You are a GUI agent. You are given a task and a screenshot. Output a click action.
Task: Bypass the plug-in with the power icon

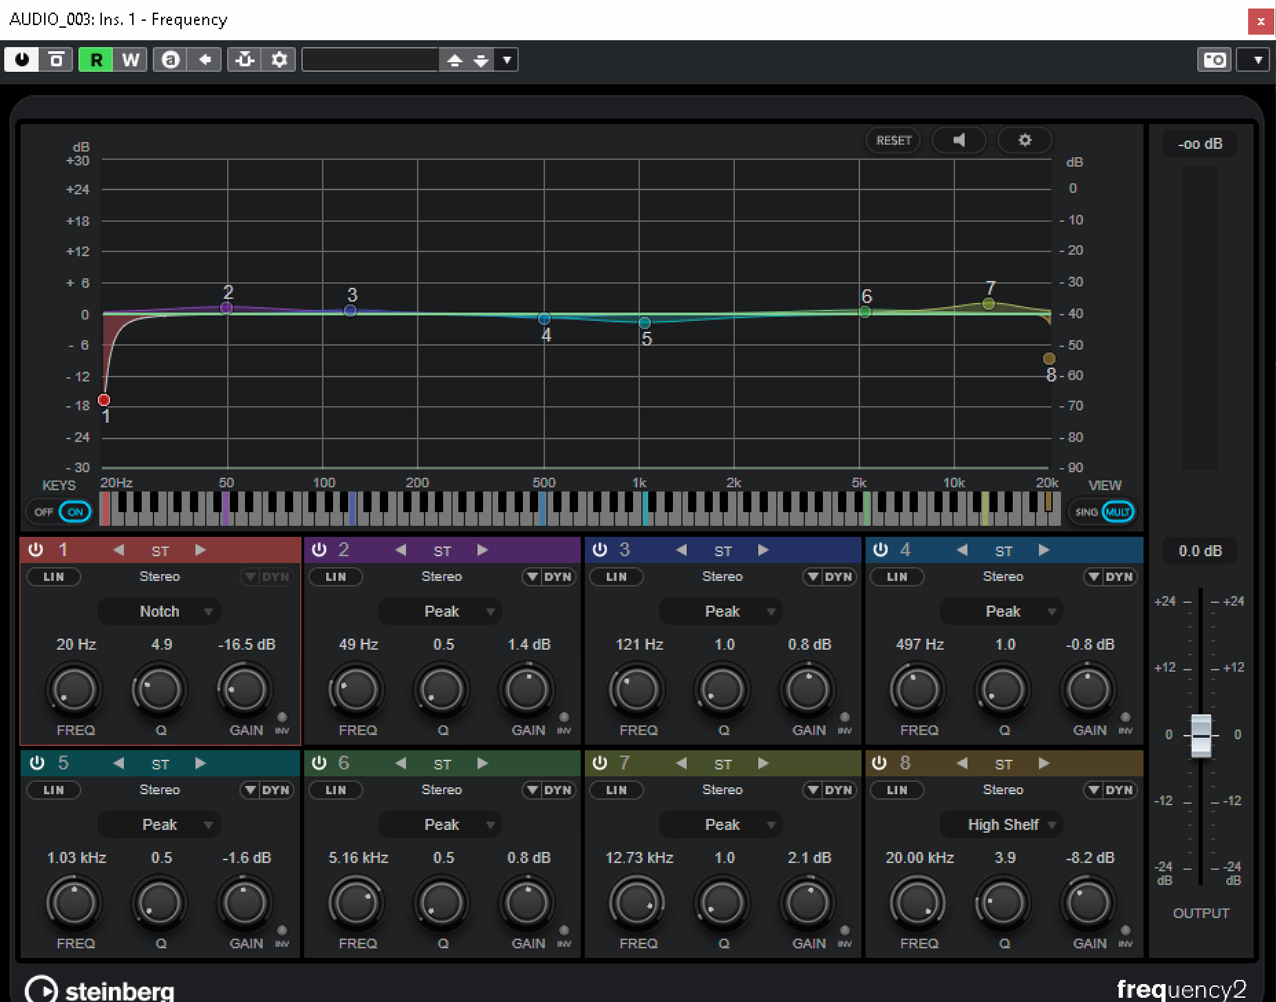pyautogui.click(x=21, y=60)
